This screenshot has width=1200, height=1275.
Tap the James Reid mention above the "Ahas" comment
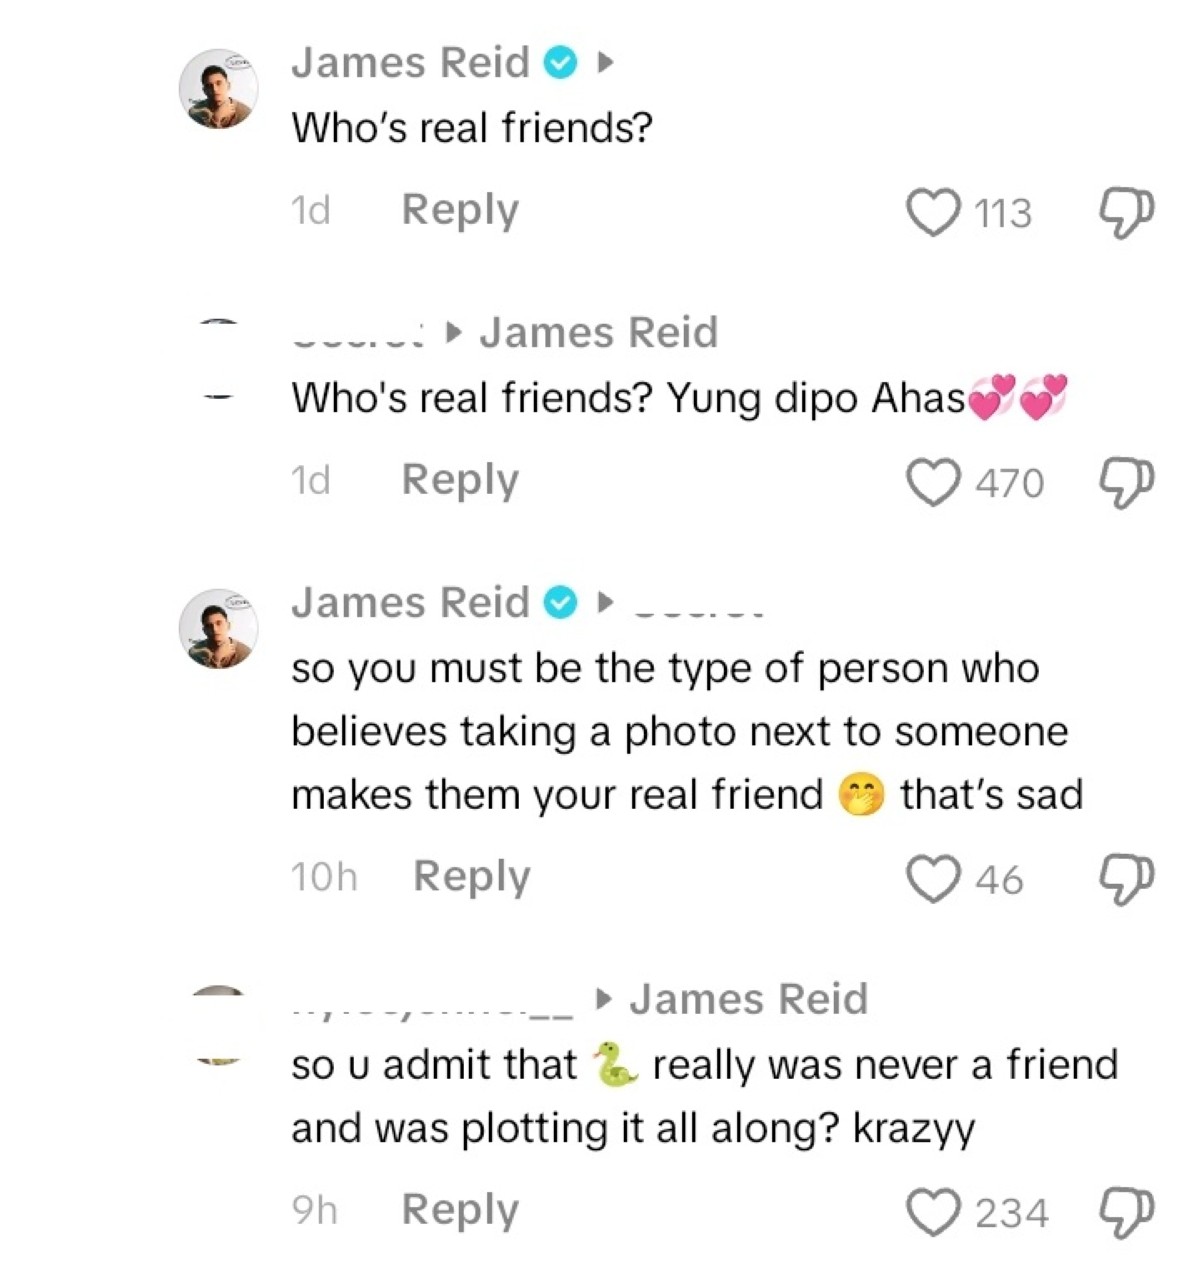pos(598,333)
